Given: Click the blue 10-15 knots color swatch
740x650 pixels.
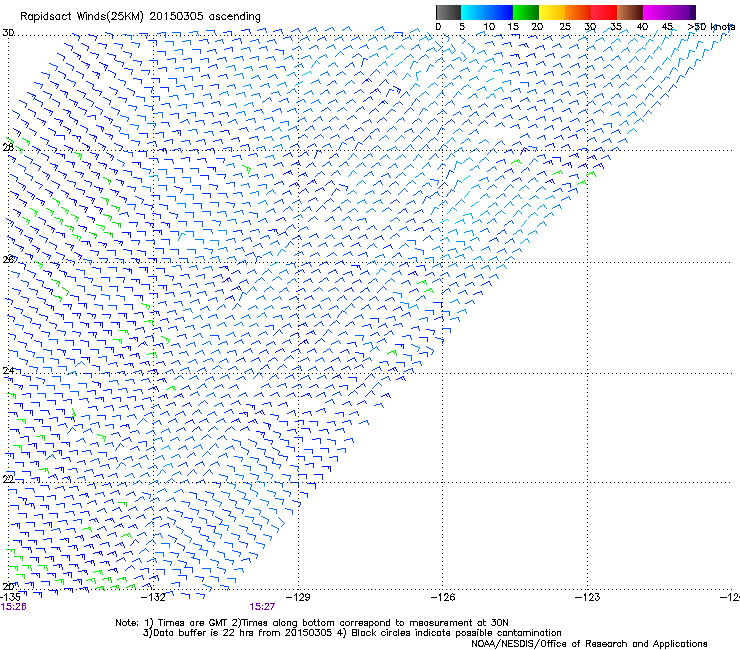Looking at the screenshot, I should tap(500, 12).
